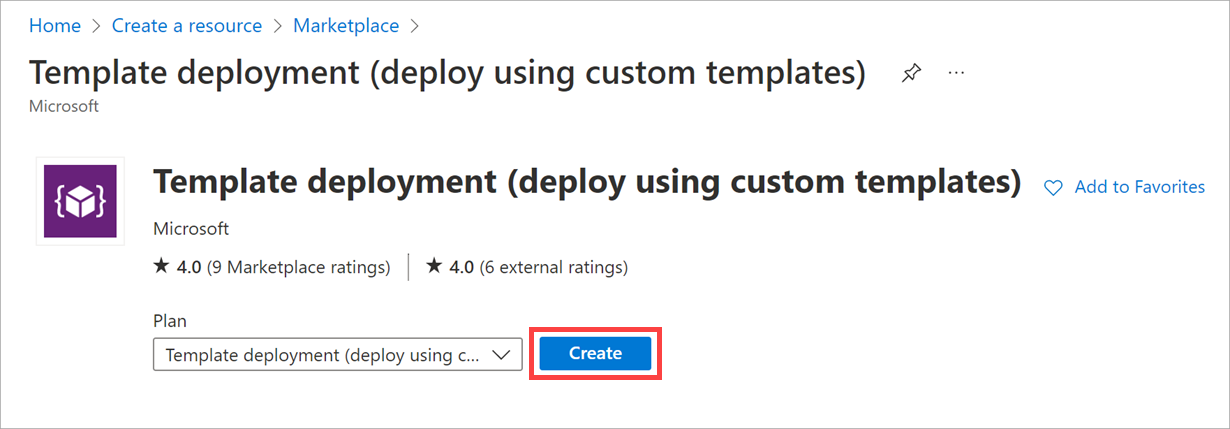Image resolution: width=1230 pixels, height=429 pixels.
Task: Select the 9 Marketplace ratings text
Action: point(298,267)
